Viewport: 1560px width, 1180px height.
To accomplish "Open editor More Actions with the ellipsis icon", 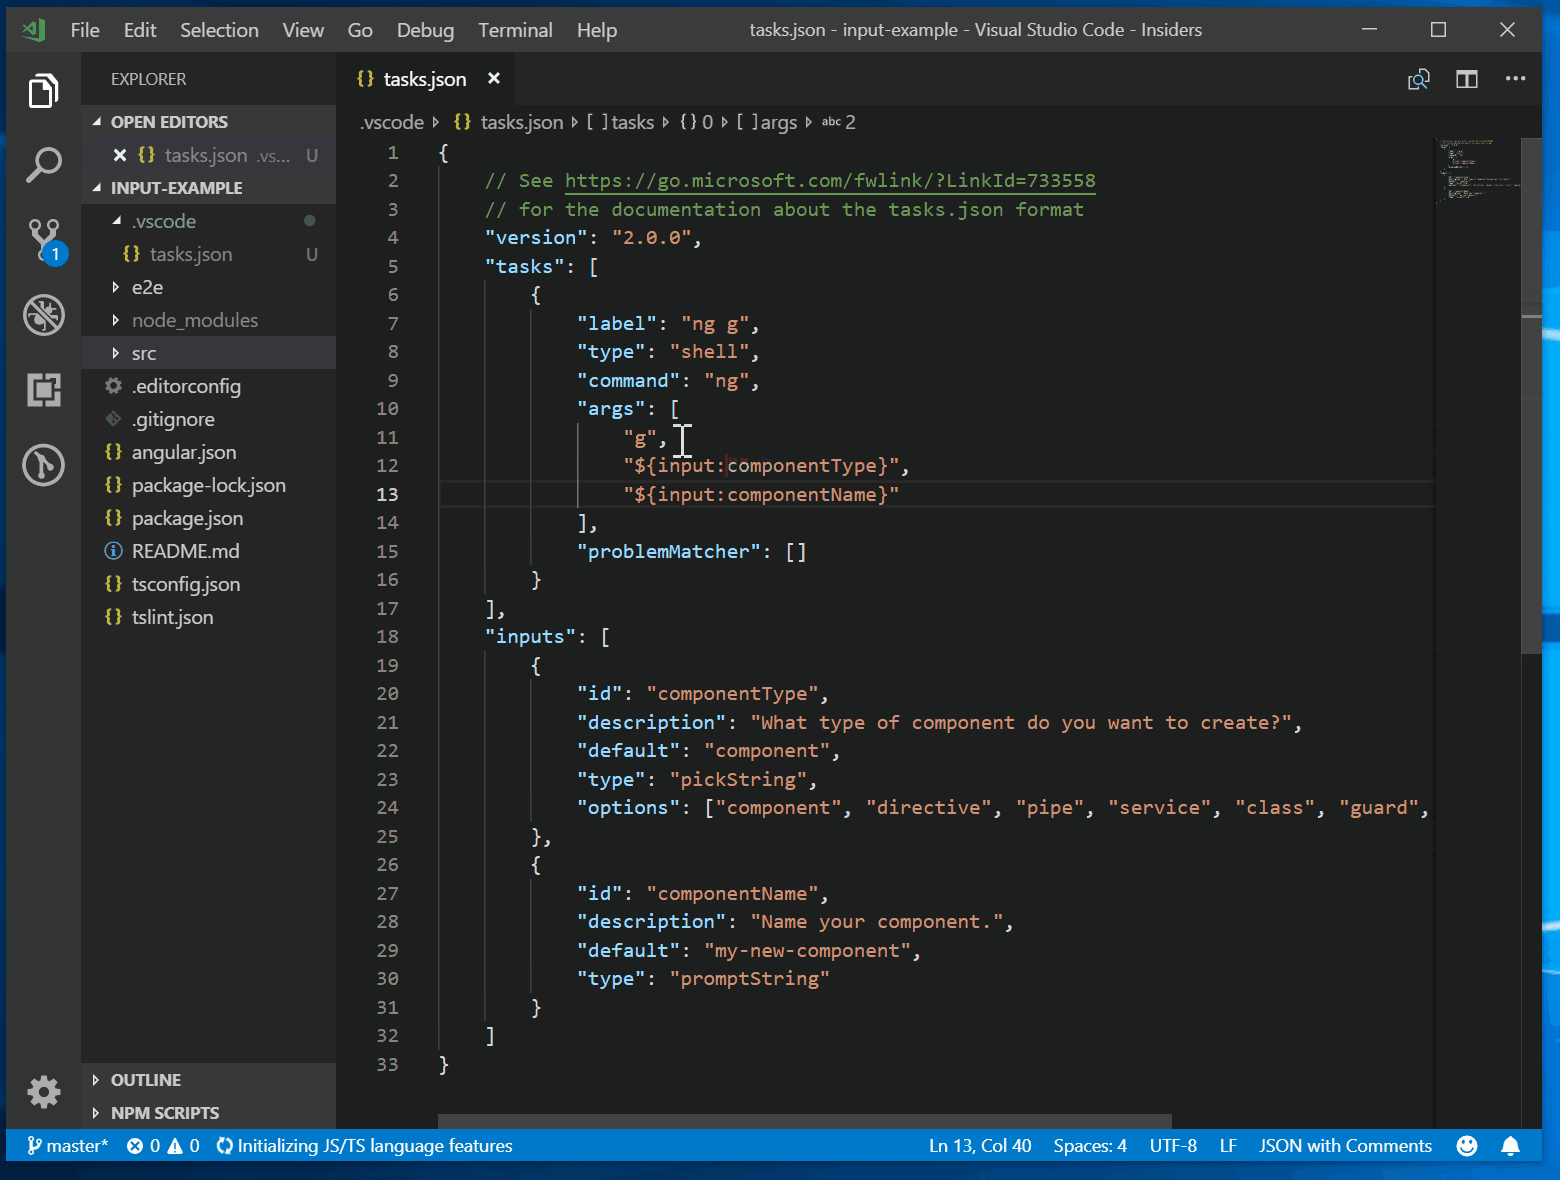I will pyautogui.click(x=1515, y=79).
